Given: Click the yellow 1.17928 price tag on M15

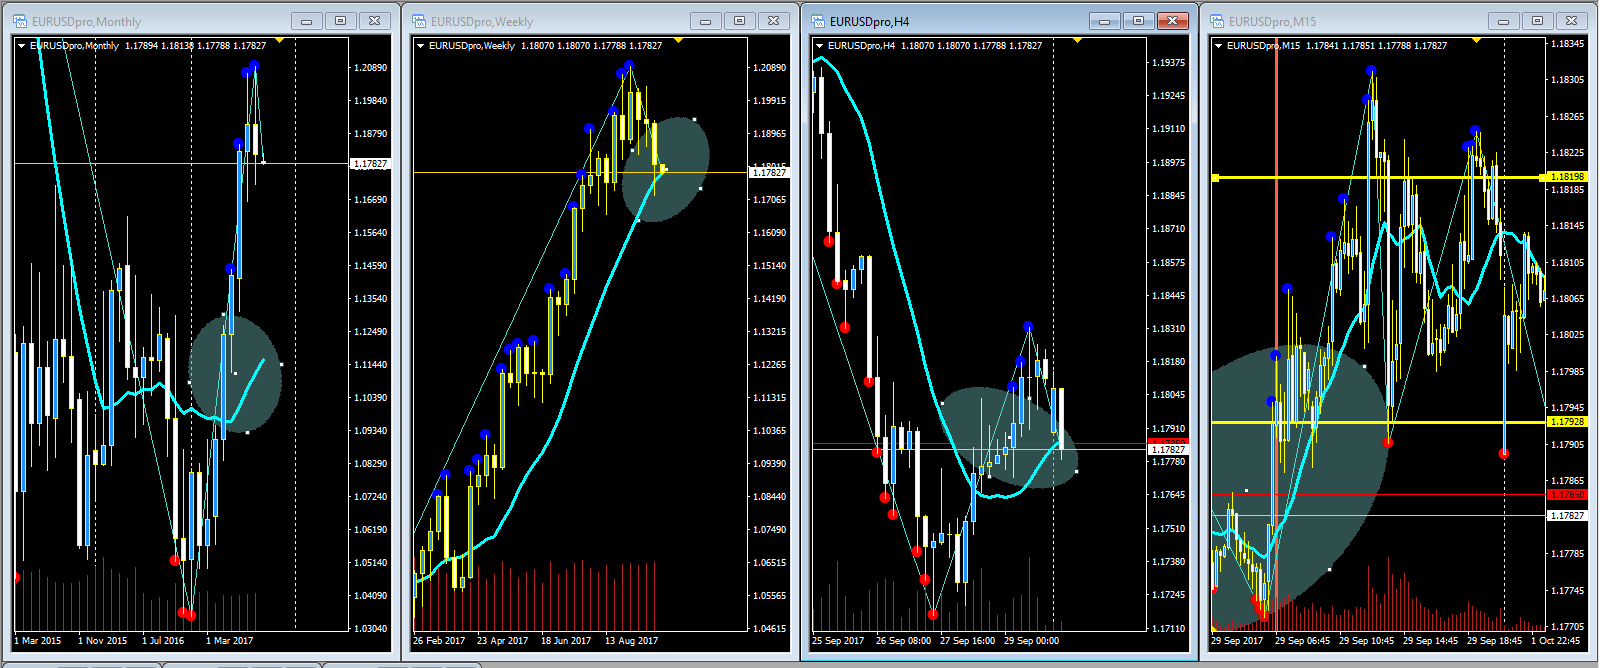Looking at the screenshot, I should point(1567,422).
